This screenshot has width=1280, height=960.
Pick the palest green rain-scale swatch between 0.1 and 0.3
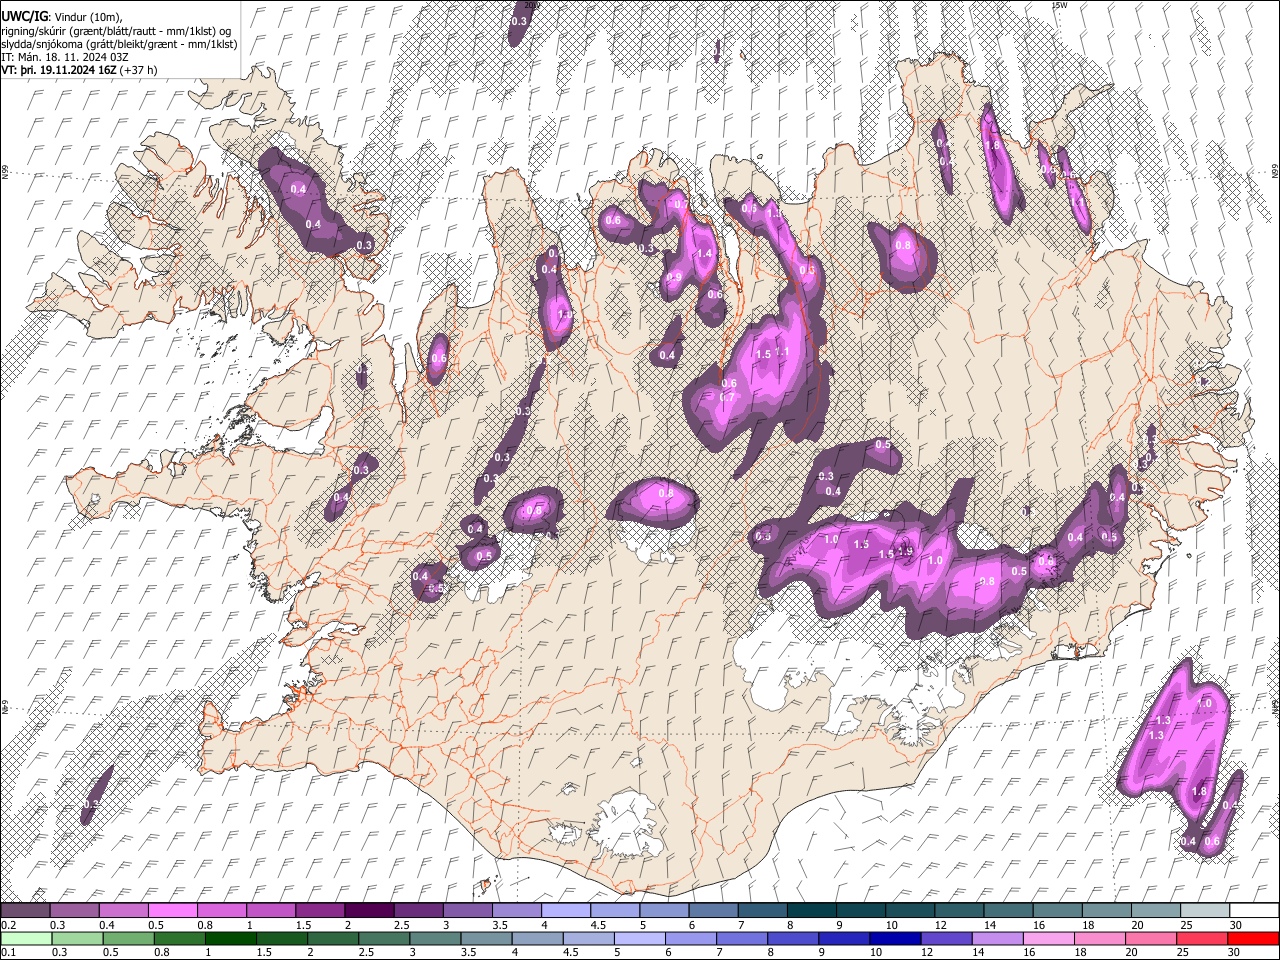(25, 938)
